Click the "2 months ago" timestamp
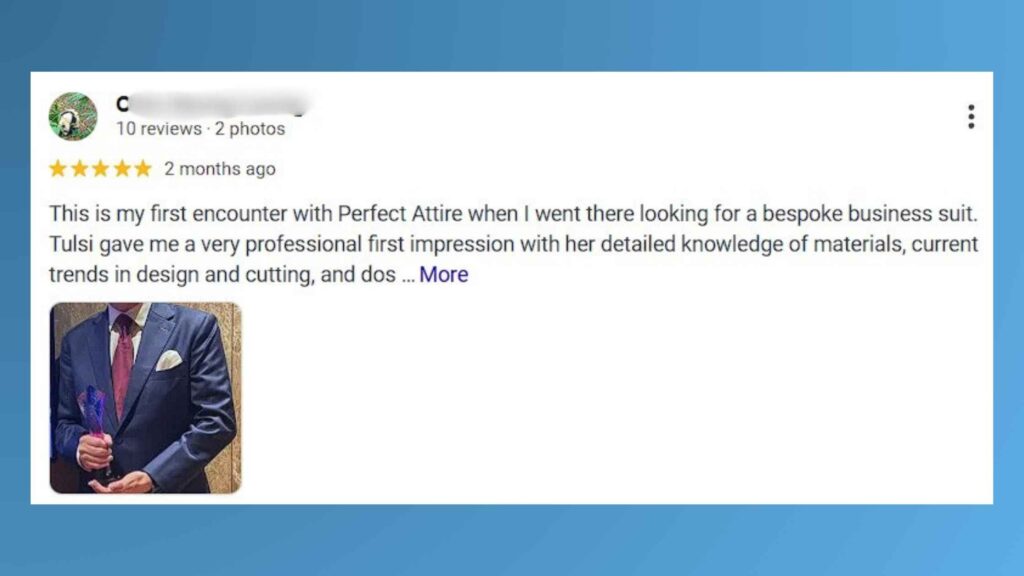This screenshot has width=1024, height=576. click(219, 169)
